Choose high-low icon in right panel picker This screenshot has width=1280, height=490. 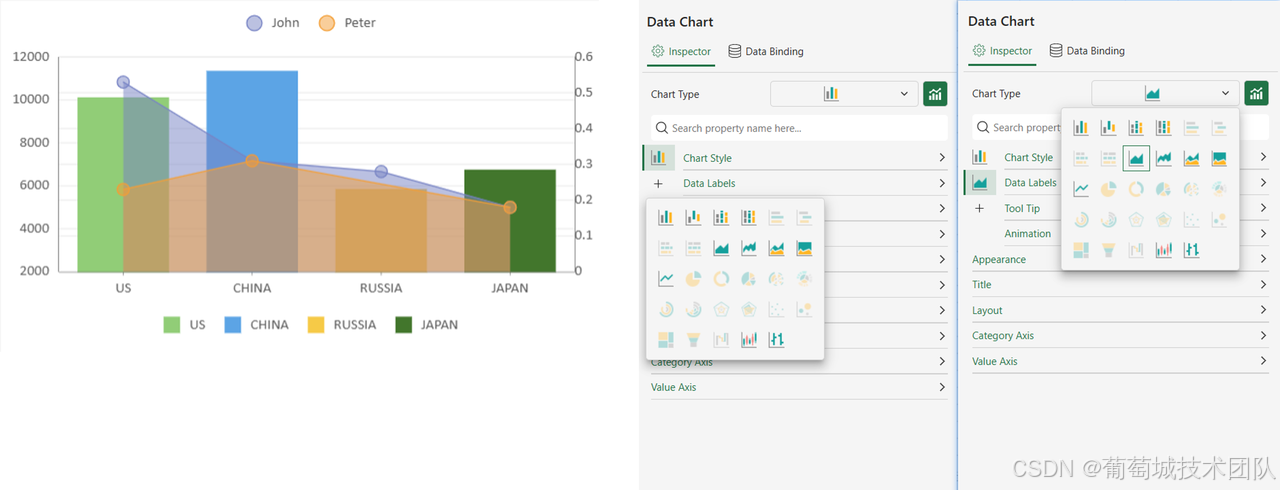coord(1192,250)
